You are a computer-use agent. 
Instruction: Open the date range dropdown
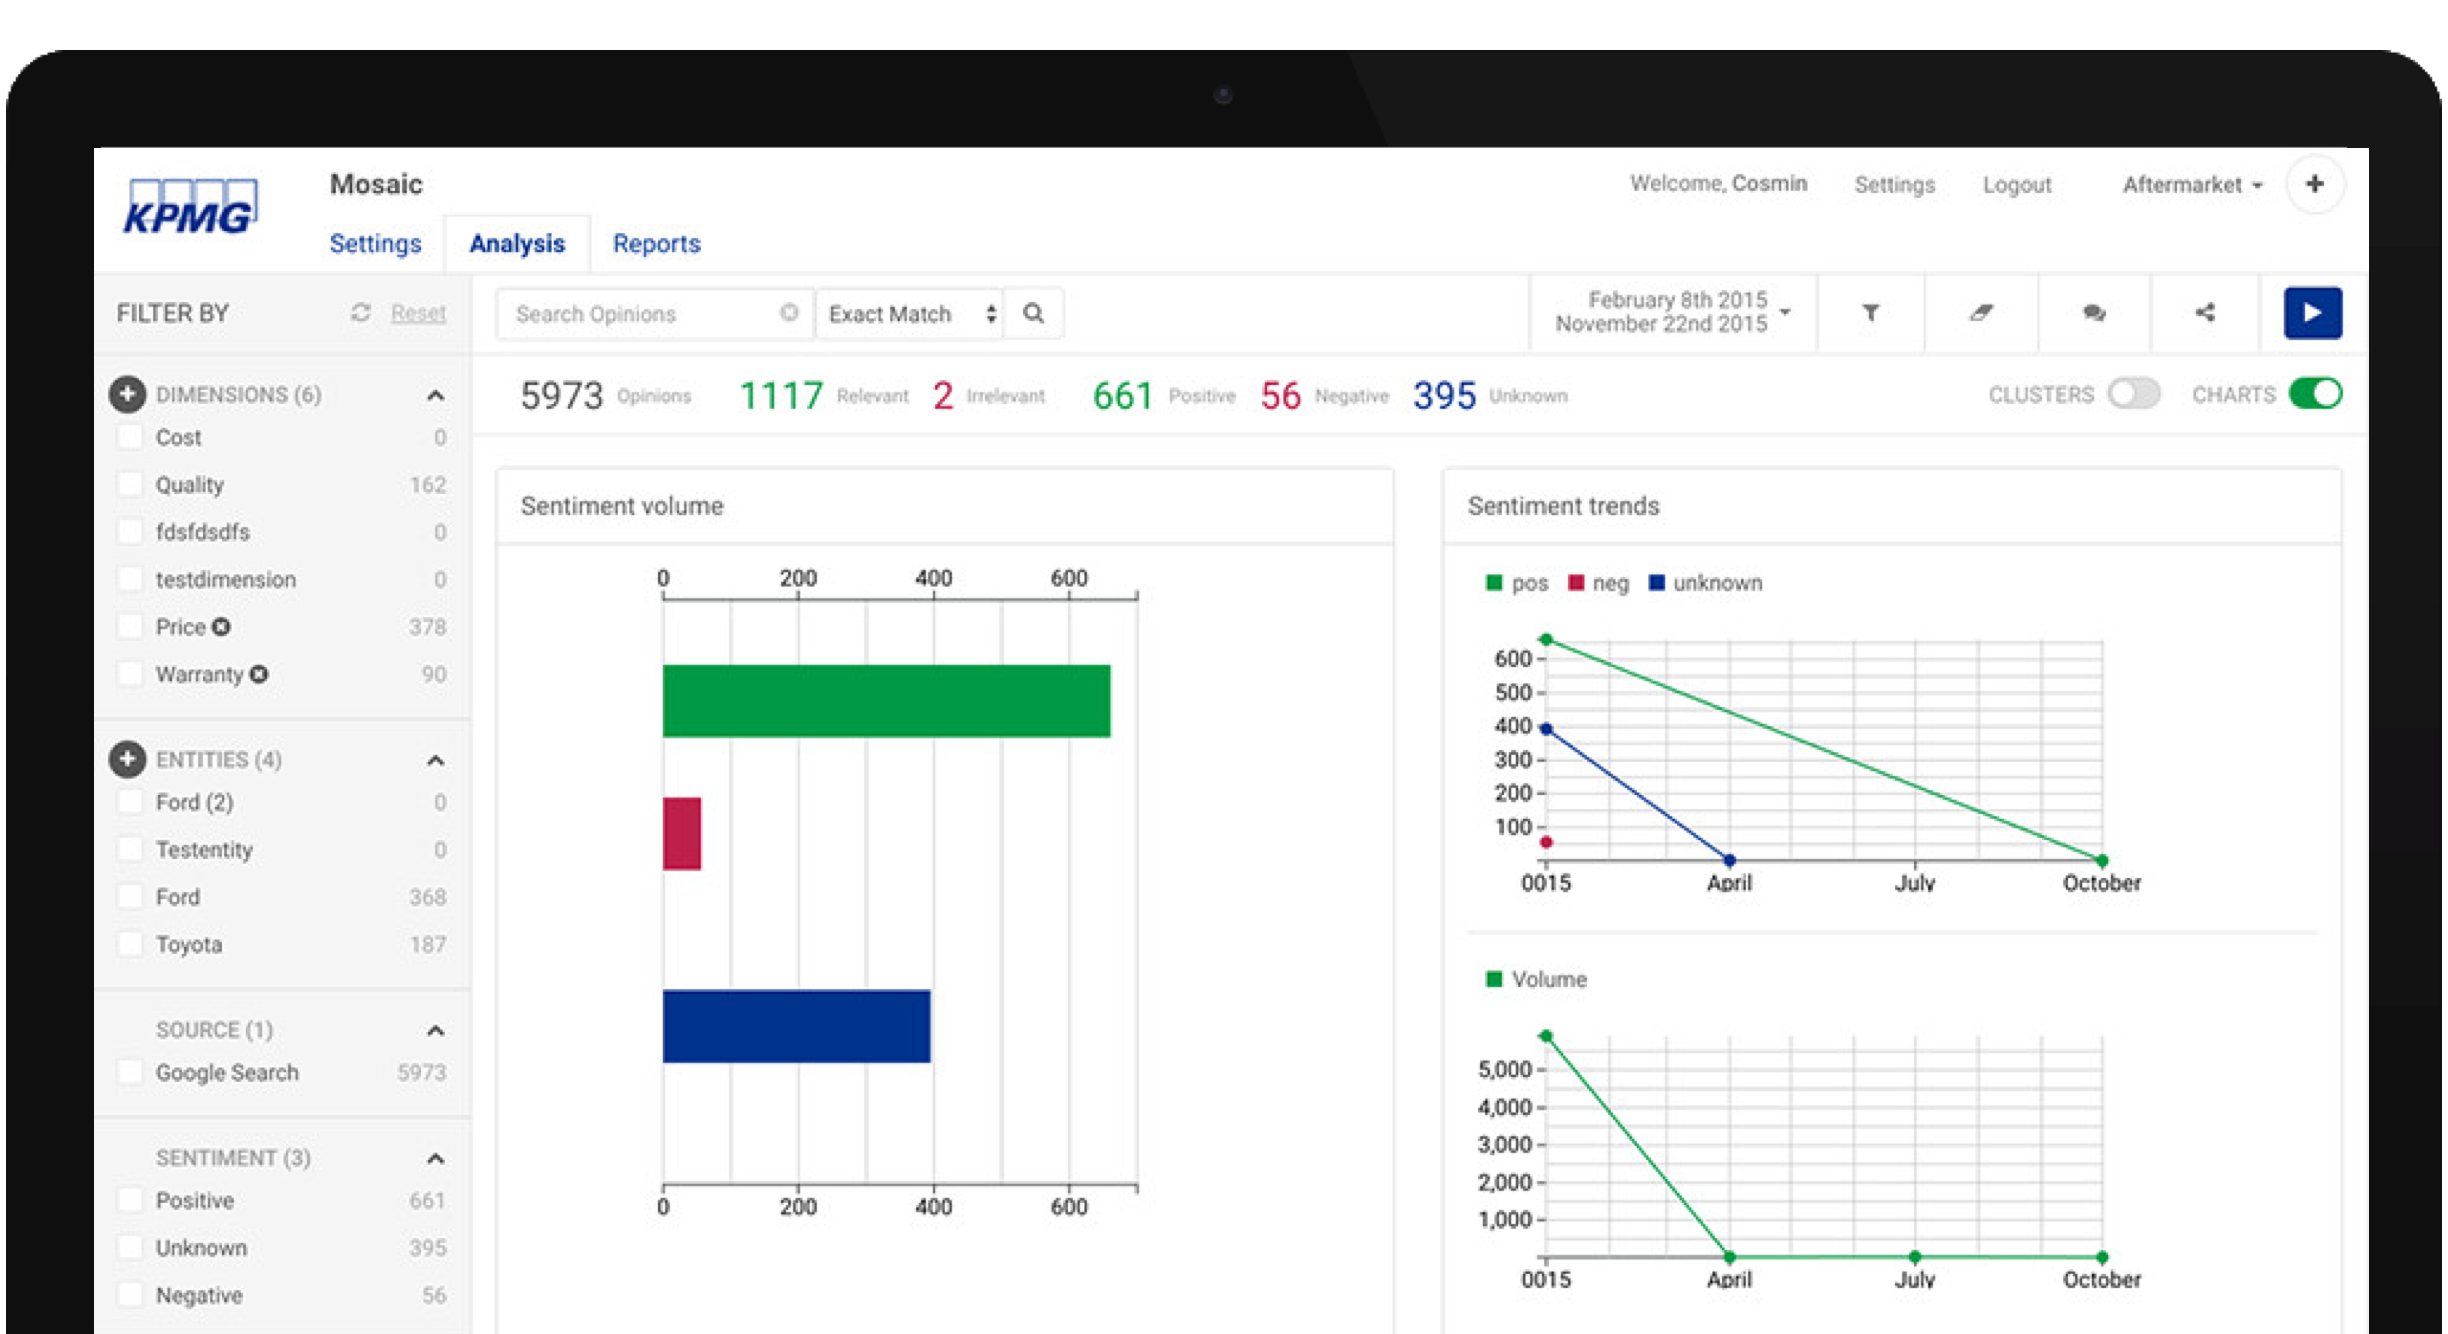tap(1673, 312)
